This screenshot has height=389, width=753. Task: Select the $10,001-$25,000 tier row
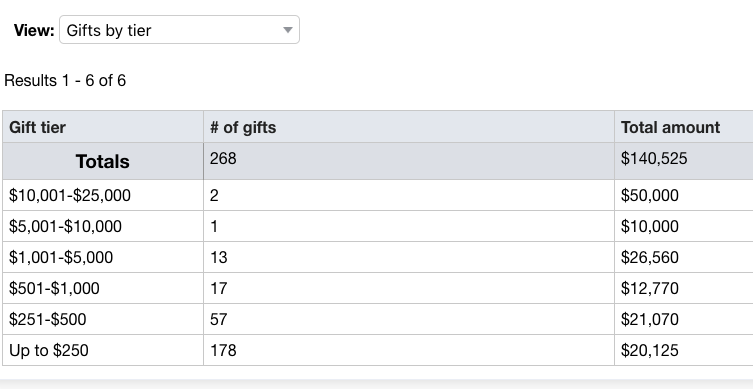[x=377, y=195]
